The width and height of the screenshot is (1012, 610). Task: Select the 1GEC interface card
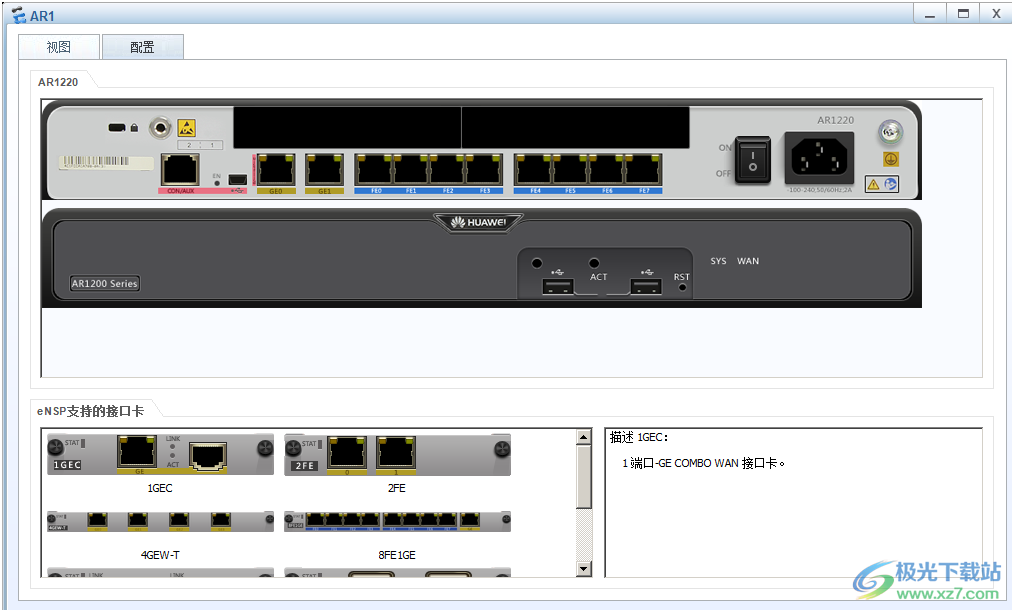(160, 455)
